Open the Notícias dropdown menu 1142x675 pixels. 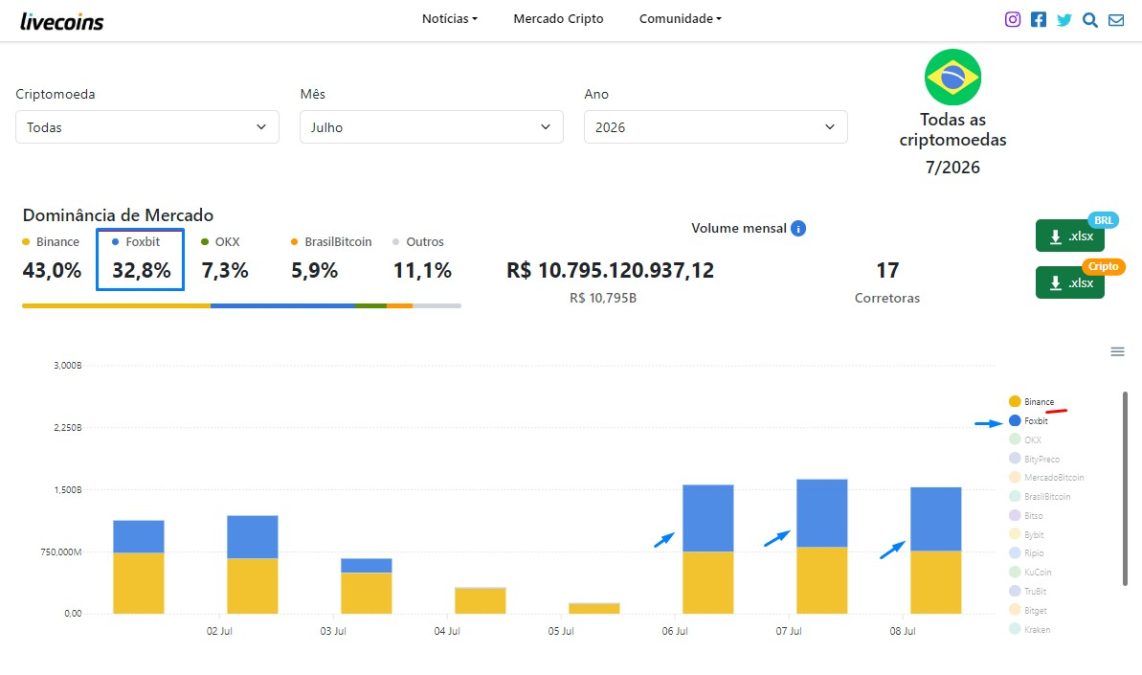point(449,19)
